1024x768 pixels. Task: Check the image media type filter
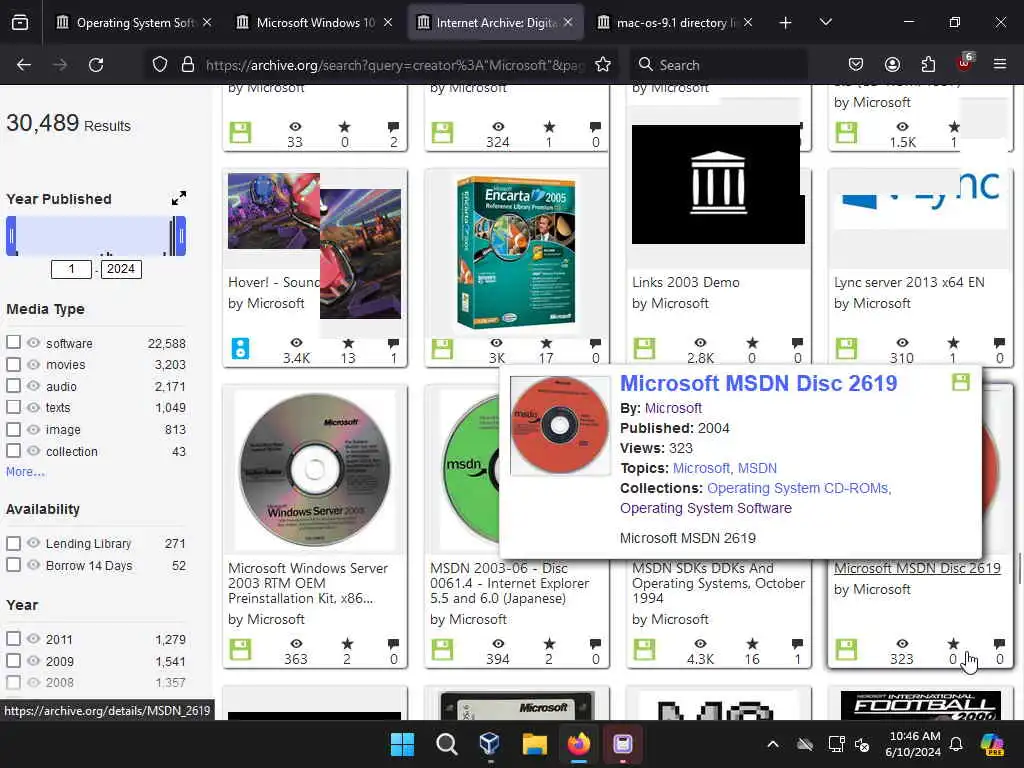coord(13,429)
